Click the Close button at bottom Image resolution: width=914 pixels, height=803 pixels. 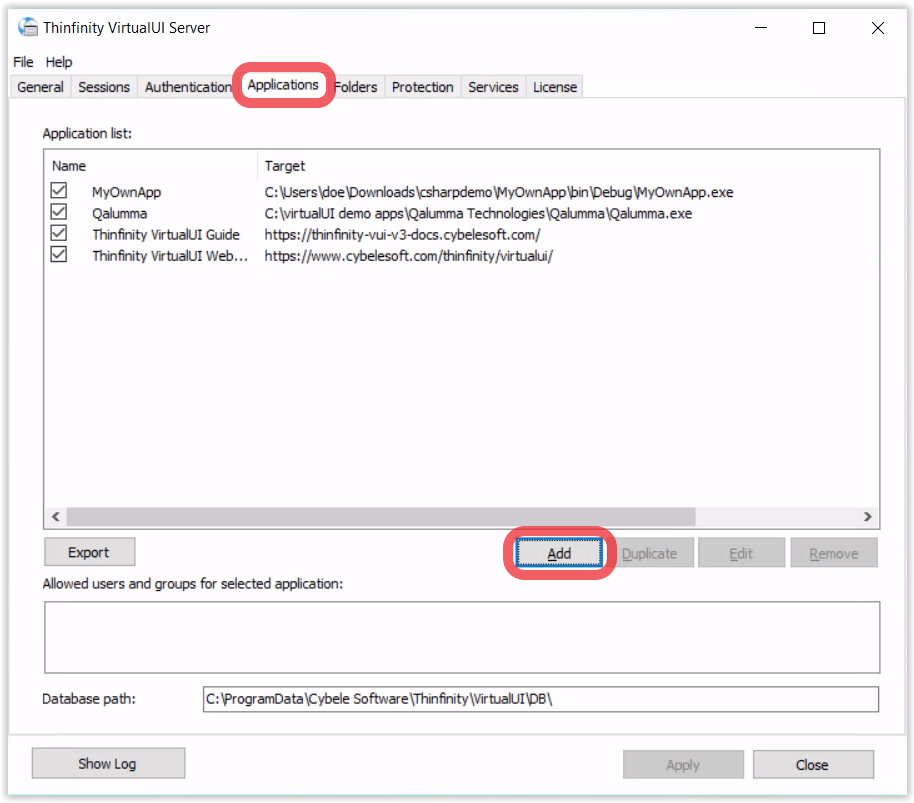tap(813, 765)
